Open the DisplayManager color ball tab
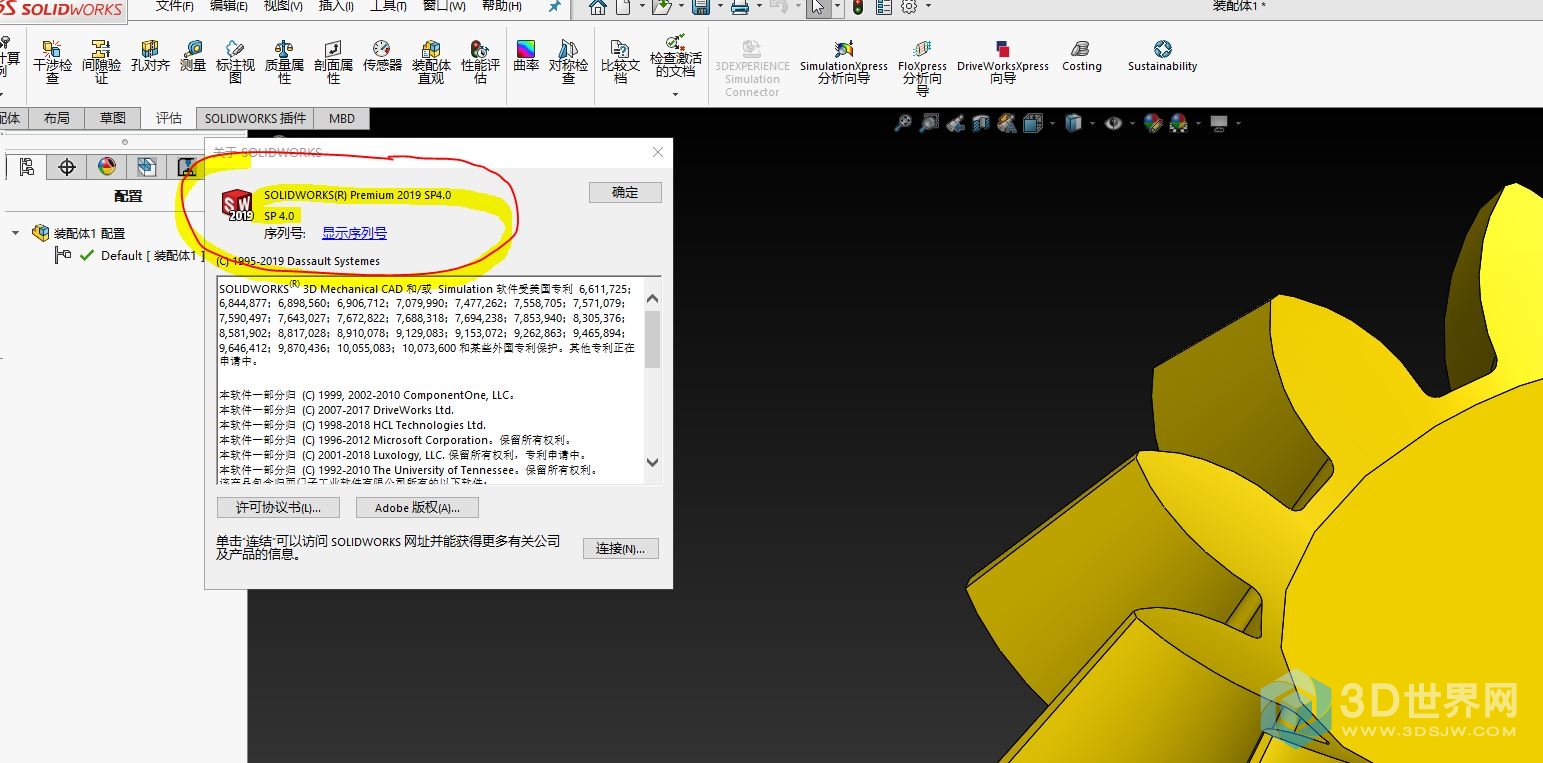The image size is (1543, 763). tap(107, 167)
